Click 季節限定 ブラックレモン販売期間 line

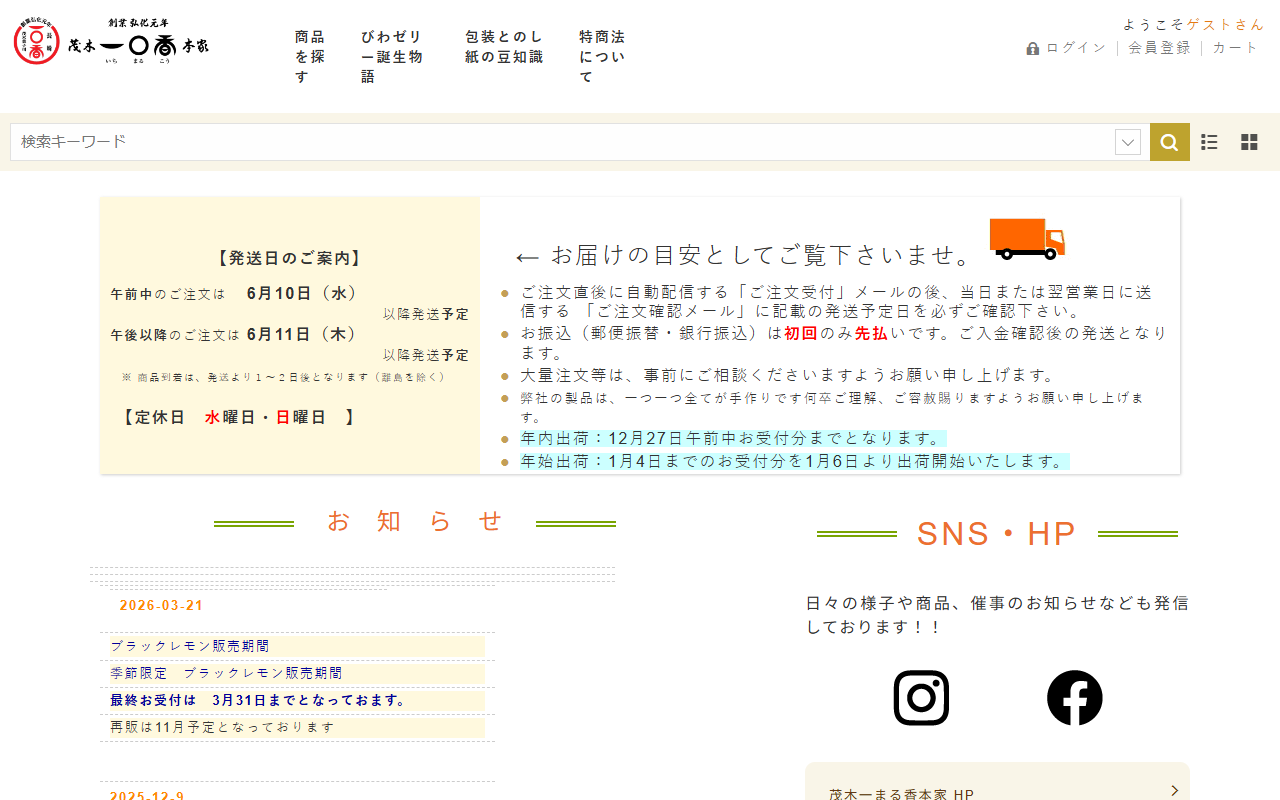pyautogui.click(x=226, y=673)
